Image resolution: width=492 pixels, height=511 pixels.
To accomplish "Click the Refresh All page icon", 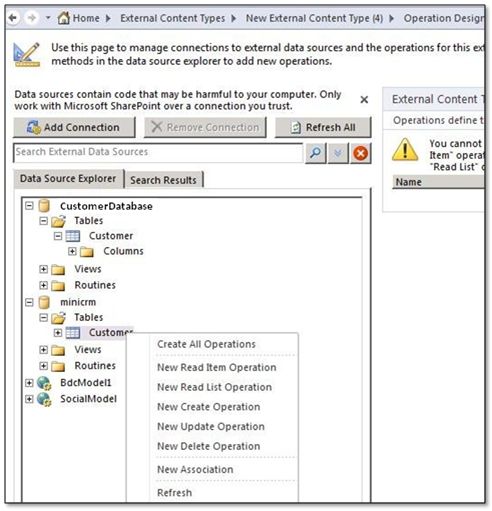I will pyautogui.click(x=295, y=127).
